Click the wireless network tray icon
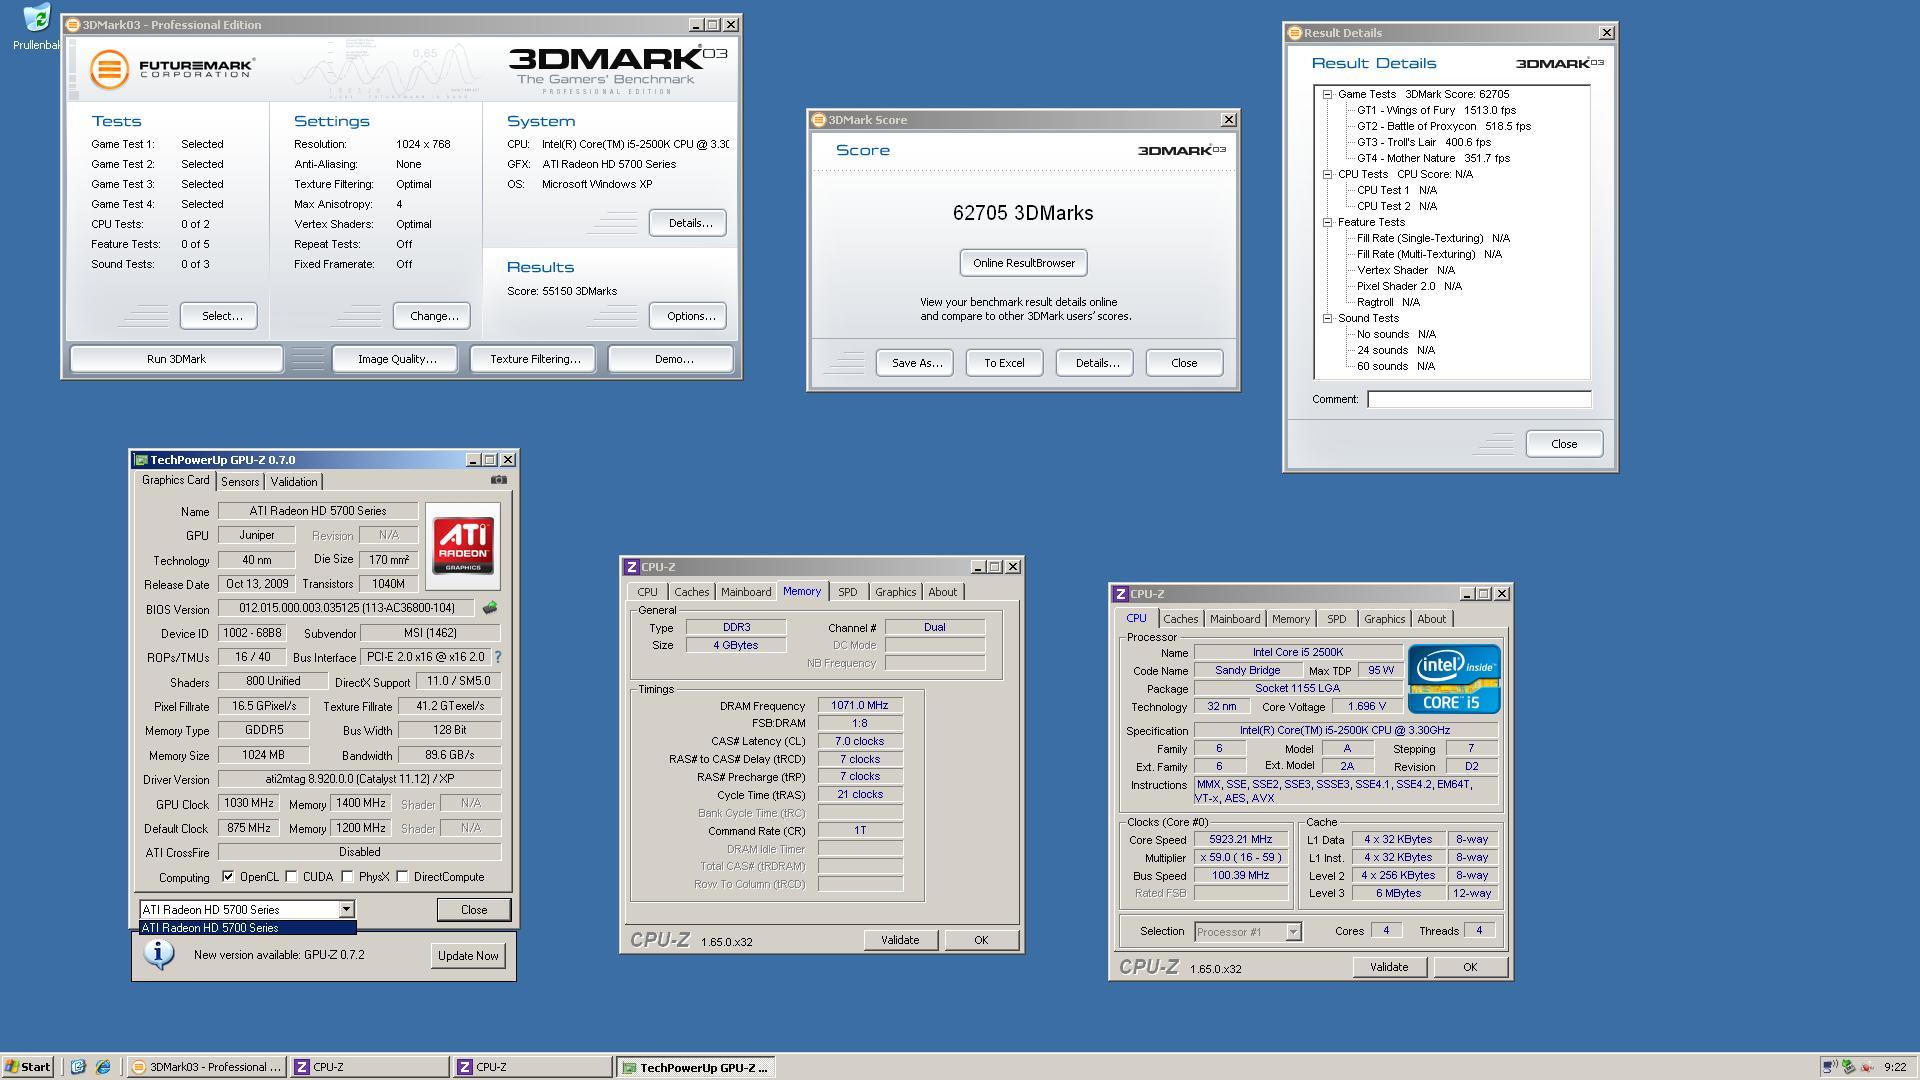1920x1080 pixels. 1829,1067
